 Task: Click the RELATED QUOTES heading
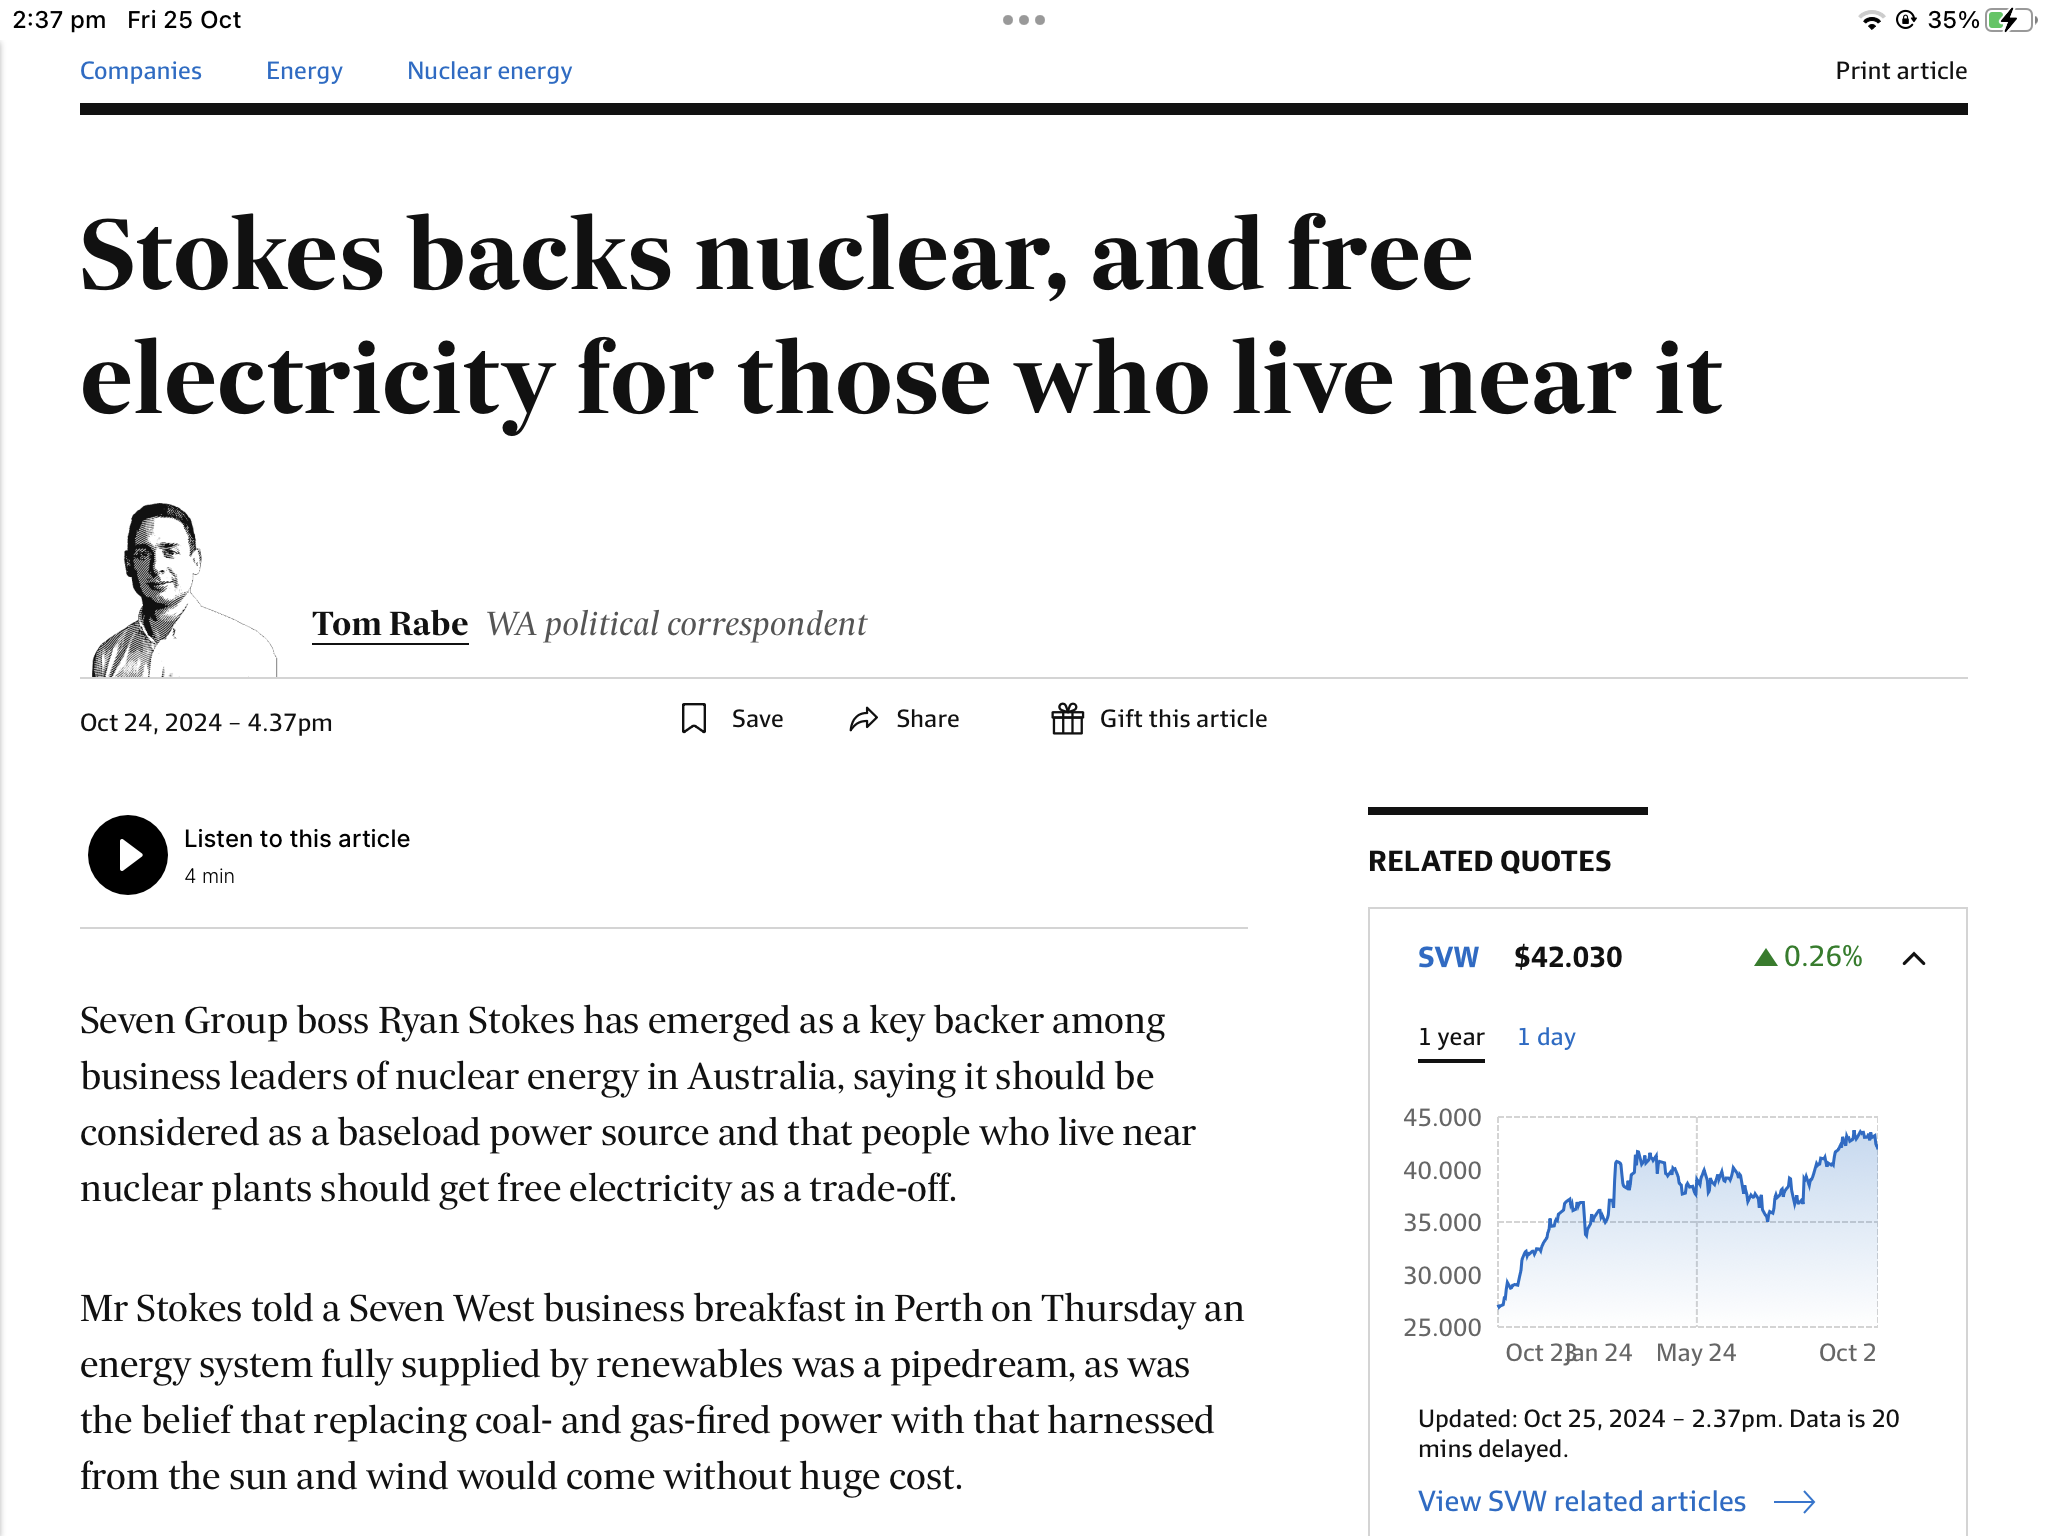pyautogui.click(x=1489, y=861)
